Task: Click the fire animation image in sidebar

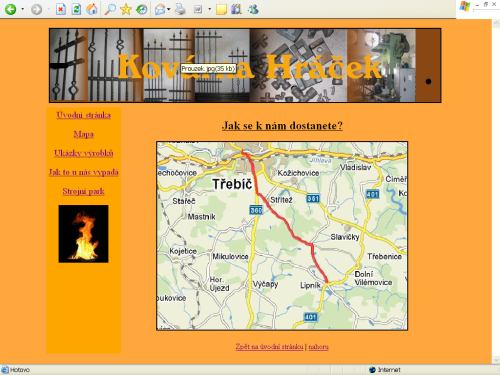Action: click(x=83, y=234)
